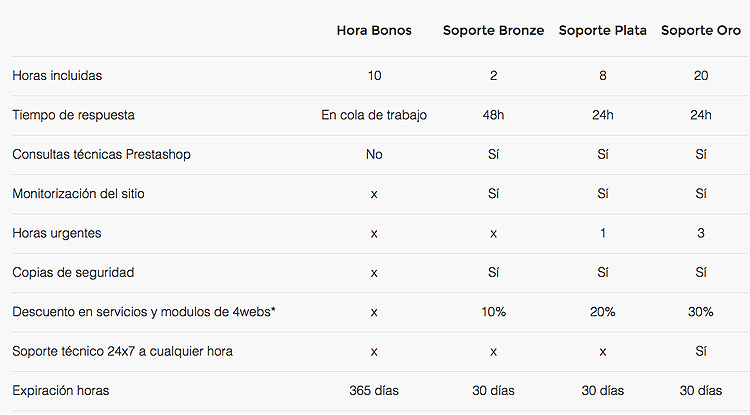Select the Soporte Plata column header
The width and height of the screenshot is (750, 415).
tap(602, 31)
